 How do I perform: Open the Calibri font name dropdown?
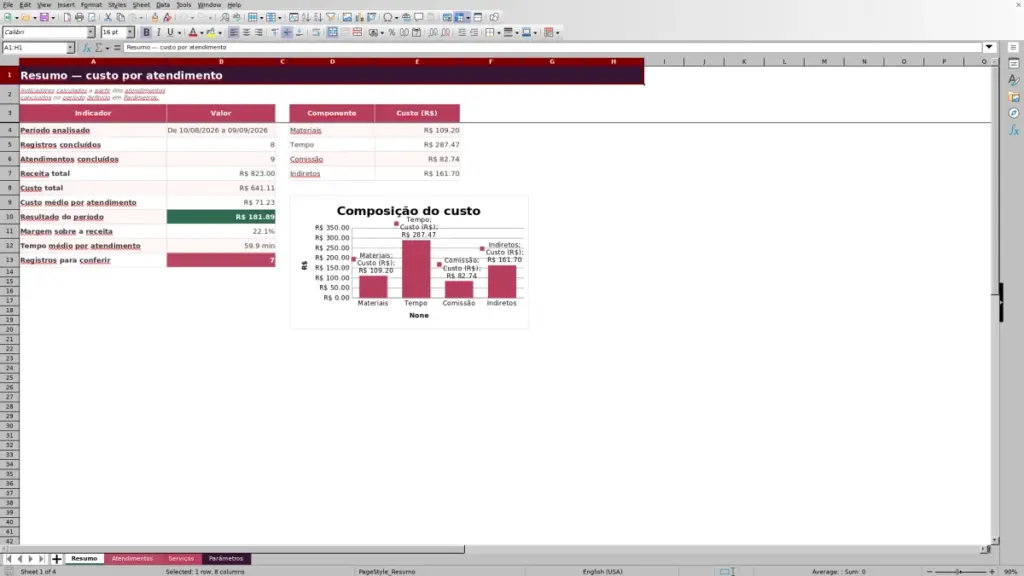[91, 32]
